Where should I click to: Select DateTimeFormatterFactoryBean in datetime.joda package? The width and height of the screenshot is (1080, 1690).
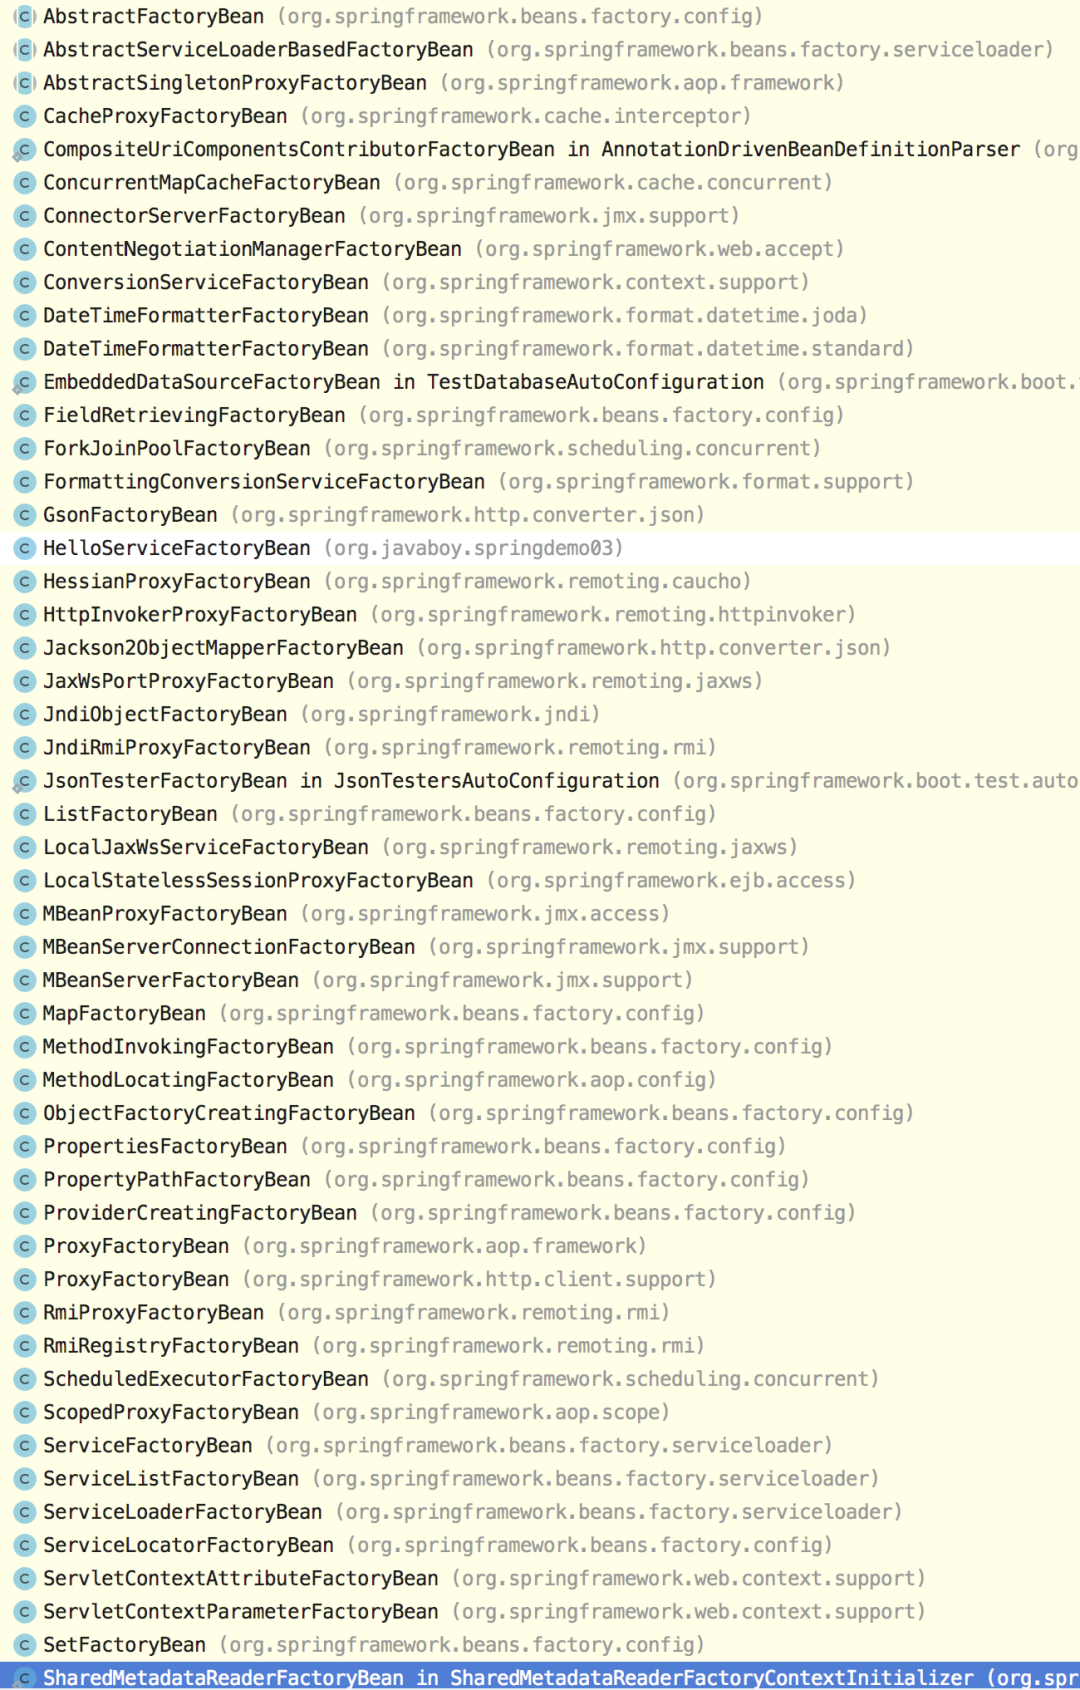pos(540,316)
